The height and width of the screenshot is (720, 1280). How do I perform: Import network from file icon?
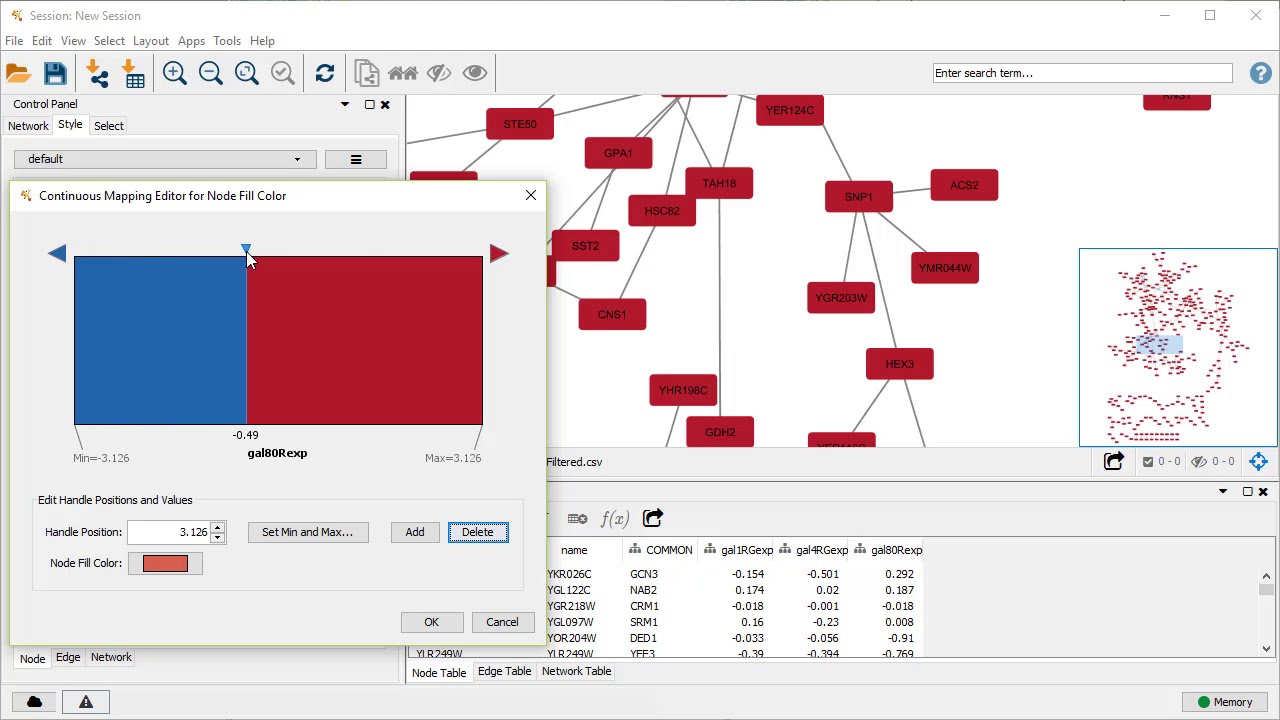pyautogui.click(x=97, y=73)
